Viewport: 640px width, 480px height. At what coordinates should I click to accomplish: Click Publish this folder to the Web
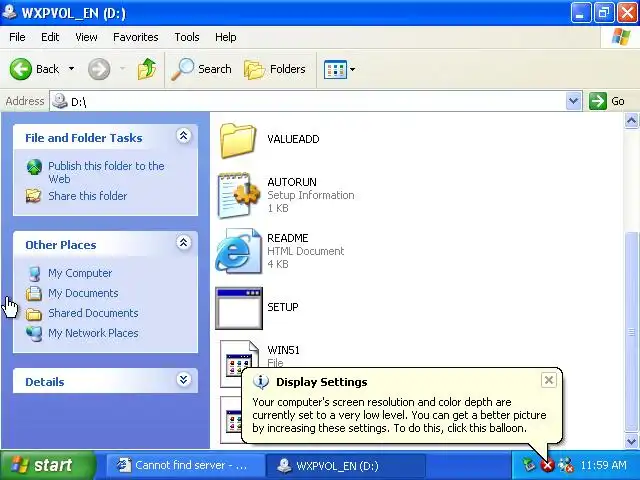(106, 172)
